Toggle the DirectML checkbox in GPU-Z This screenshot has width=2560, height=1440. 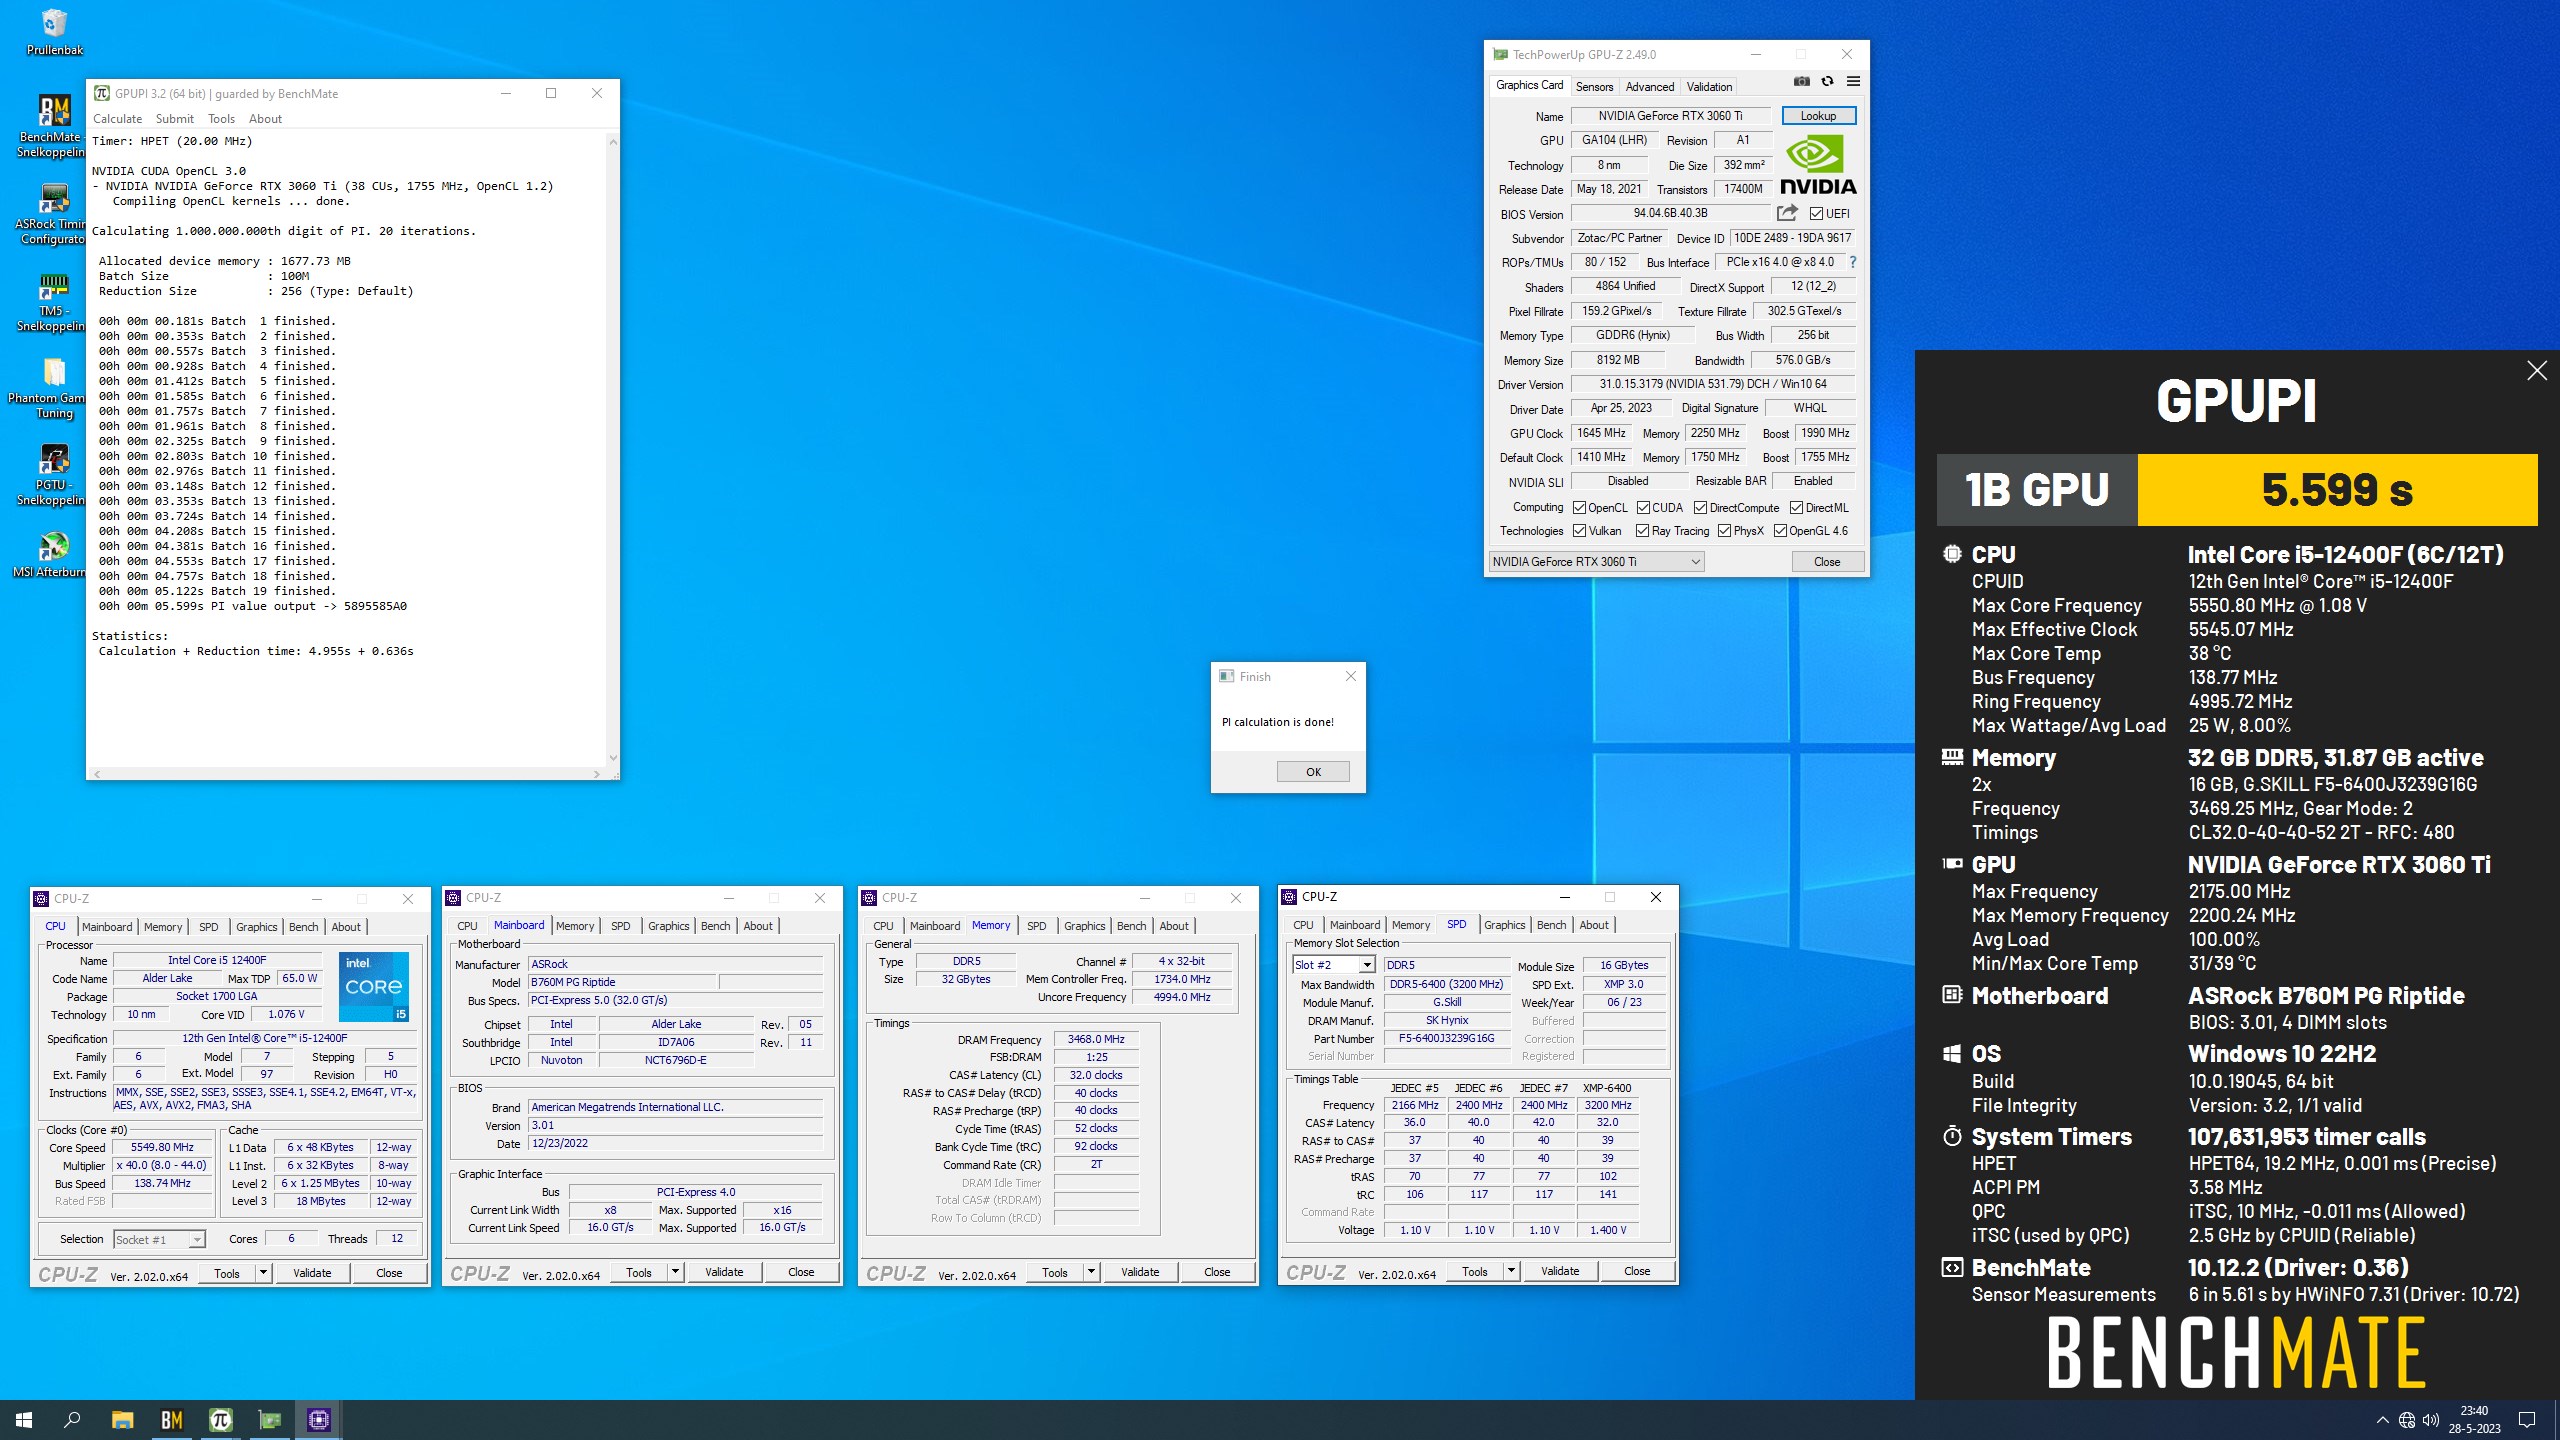coord(1796,508)
